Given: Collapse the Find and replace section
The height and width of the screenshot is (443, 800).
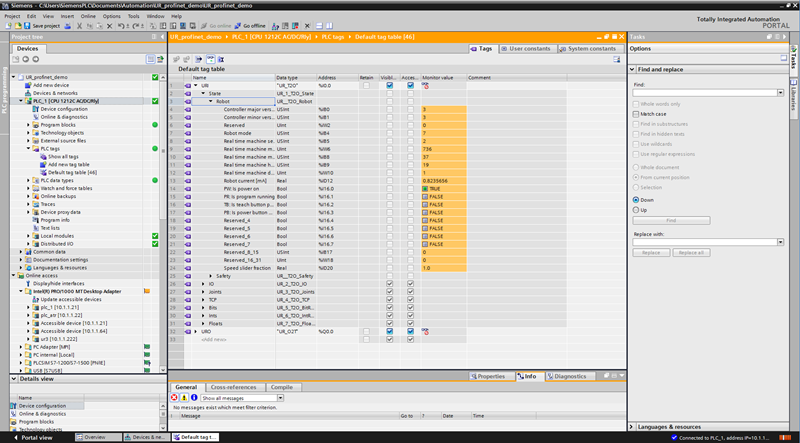Looking at the screenshot, I should click(633, 68).
